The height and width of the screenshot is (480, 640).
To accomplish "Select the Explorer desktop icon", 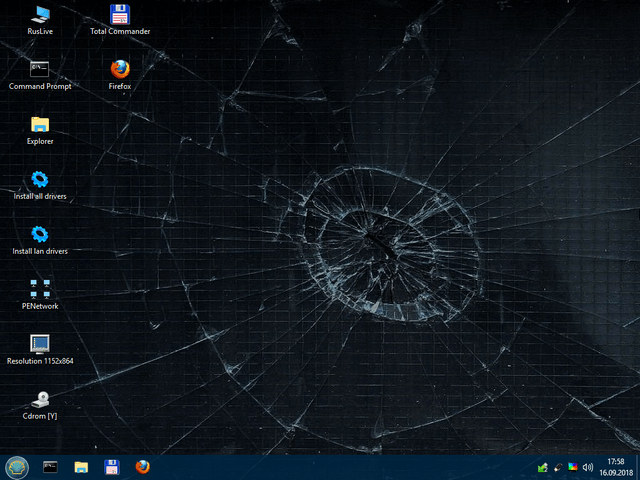I will click(x=40, y=125).
